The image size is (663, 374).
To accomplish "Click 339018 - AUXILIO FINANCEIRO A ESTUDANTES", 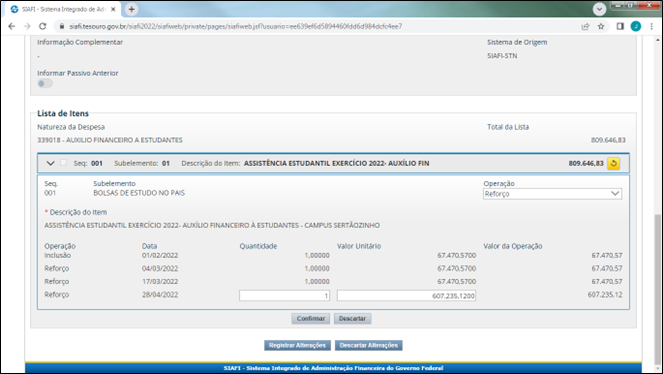I will pyautogui.click(x=110, y=140).
